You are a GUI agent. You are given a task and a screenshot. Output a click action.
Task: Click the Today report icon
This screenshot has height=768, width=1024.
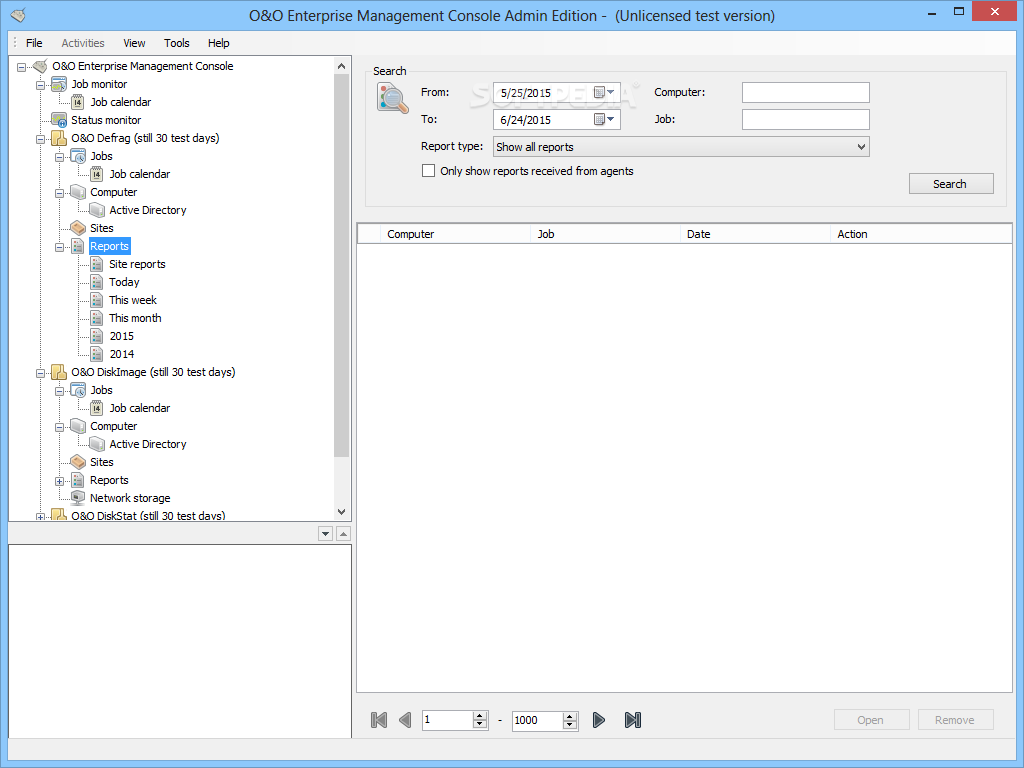[x=97, y=282]
